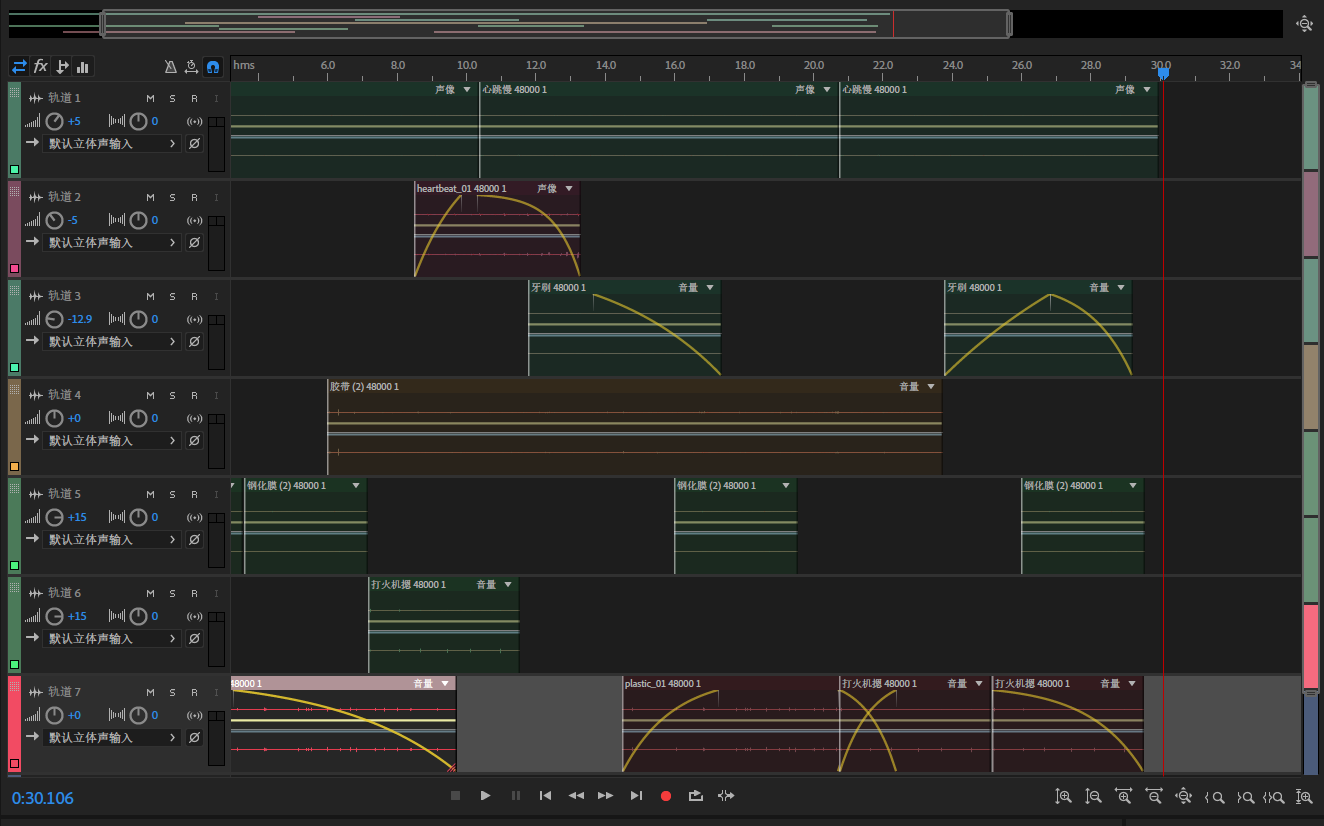Screen dimensions: 1324x826
Task: Open 轨道 3 input dropdown 默认立体声输入
Action: point(113,342)
